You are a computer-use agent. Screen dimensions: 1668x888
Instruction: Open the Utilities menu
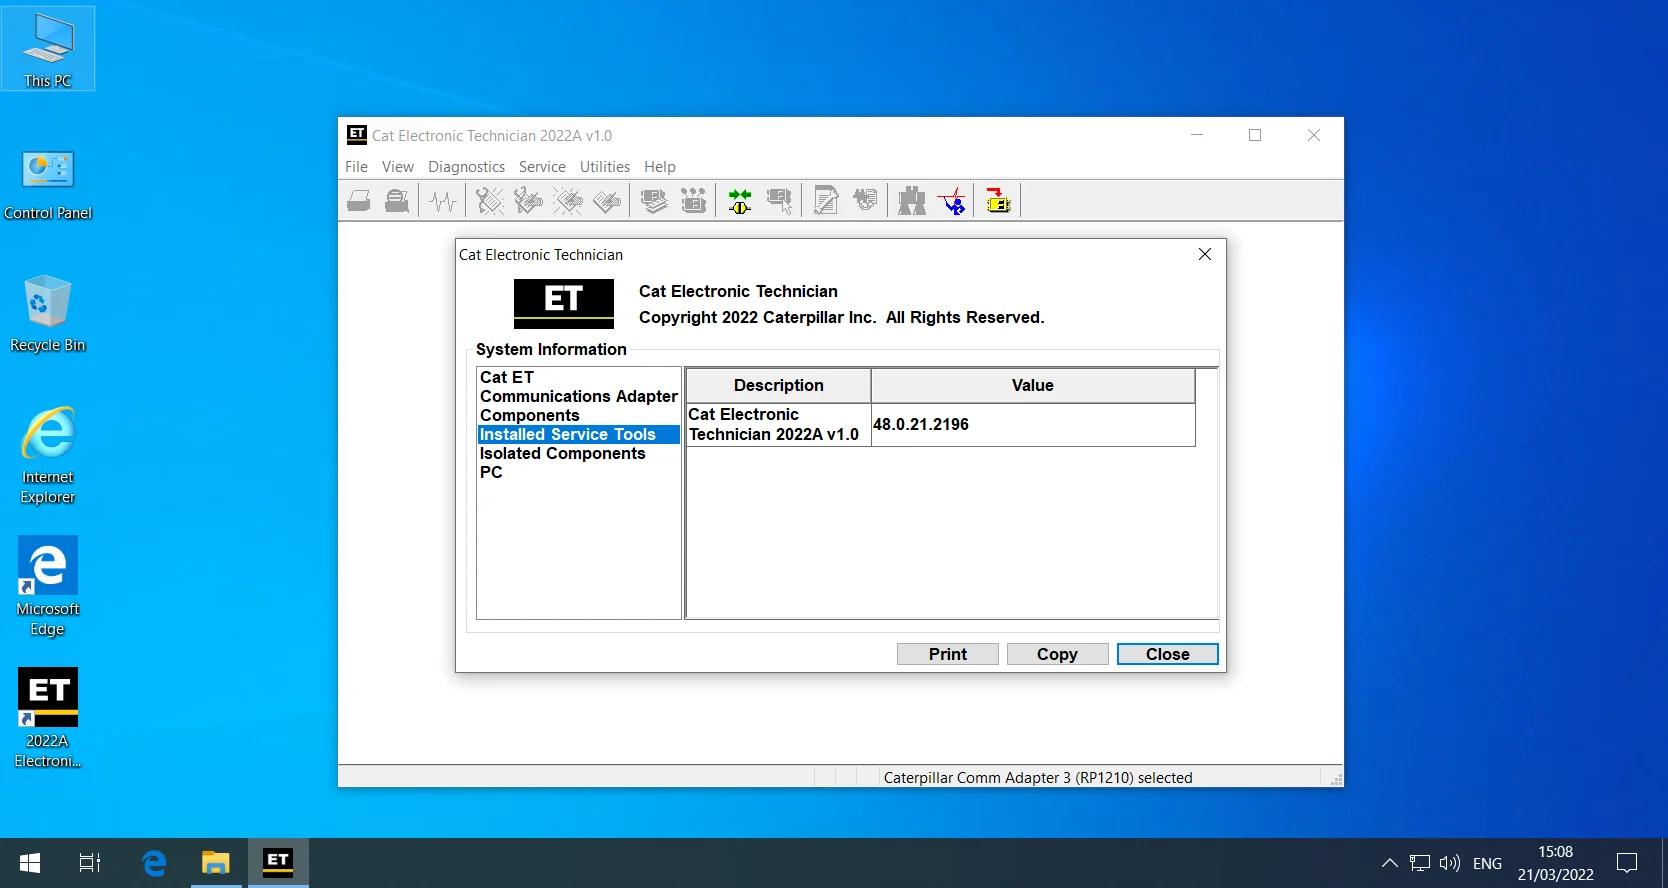(605, 167)
